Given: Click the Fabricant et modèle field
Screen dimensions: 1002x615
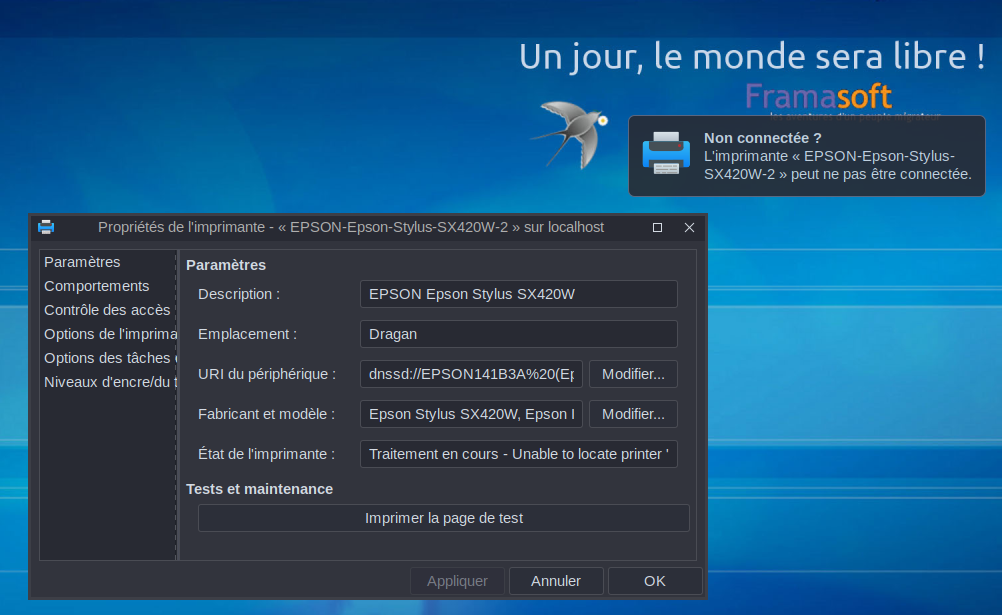Looking at the screenshot, I should click(x=472, y=414).
